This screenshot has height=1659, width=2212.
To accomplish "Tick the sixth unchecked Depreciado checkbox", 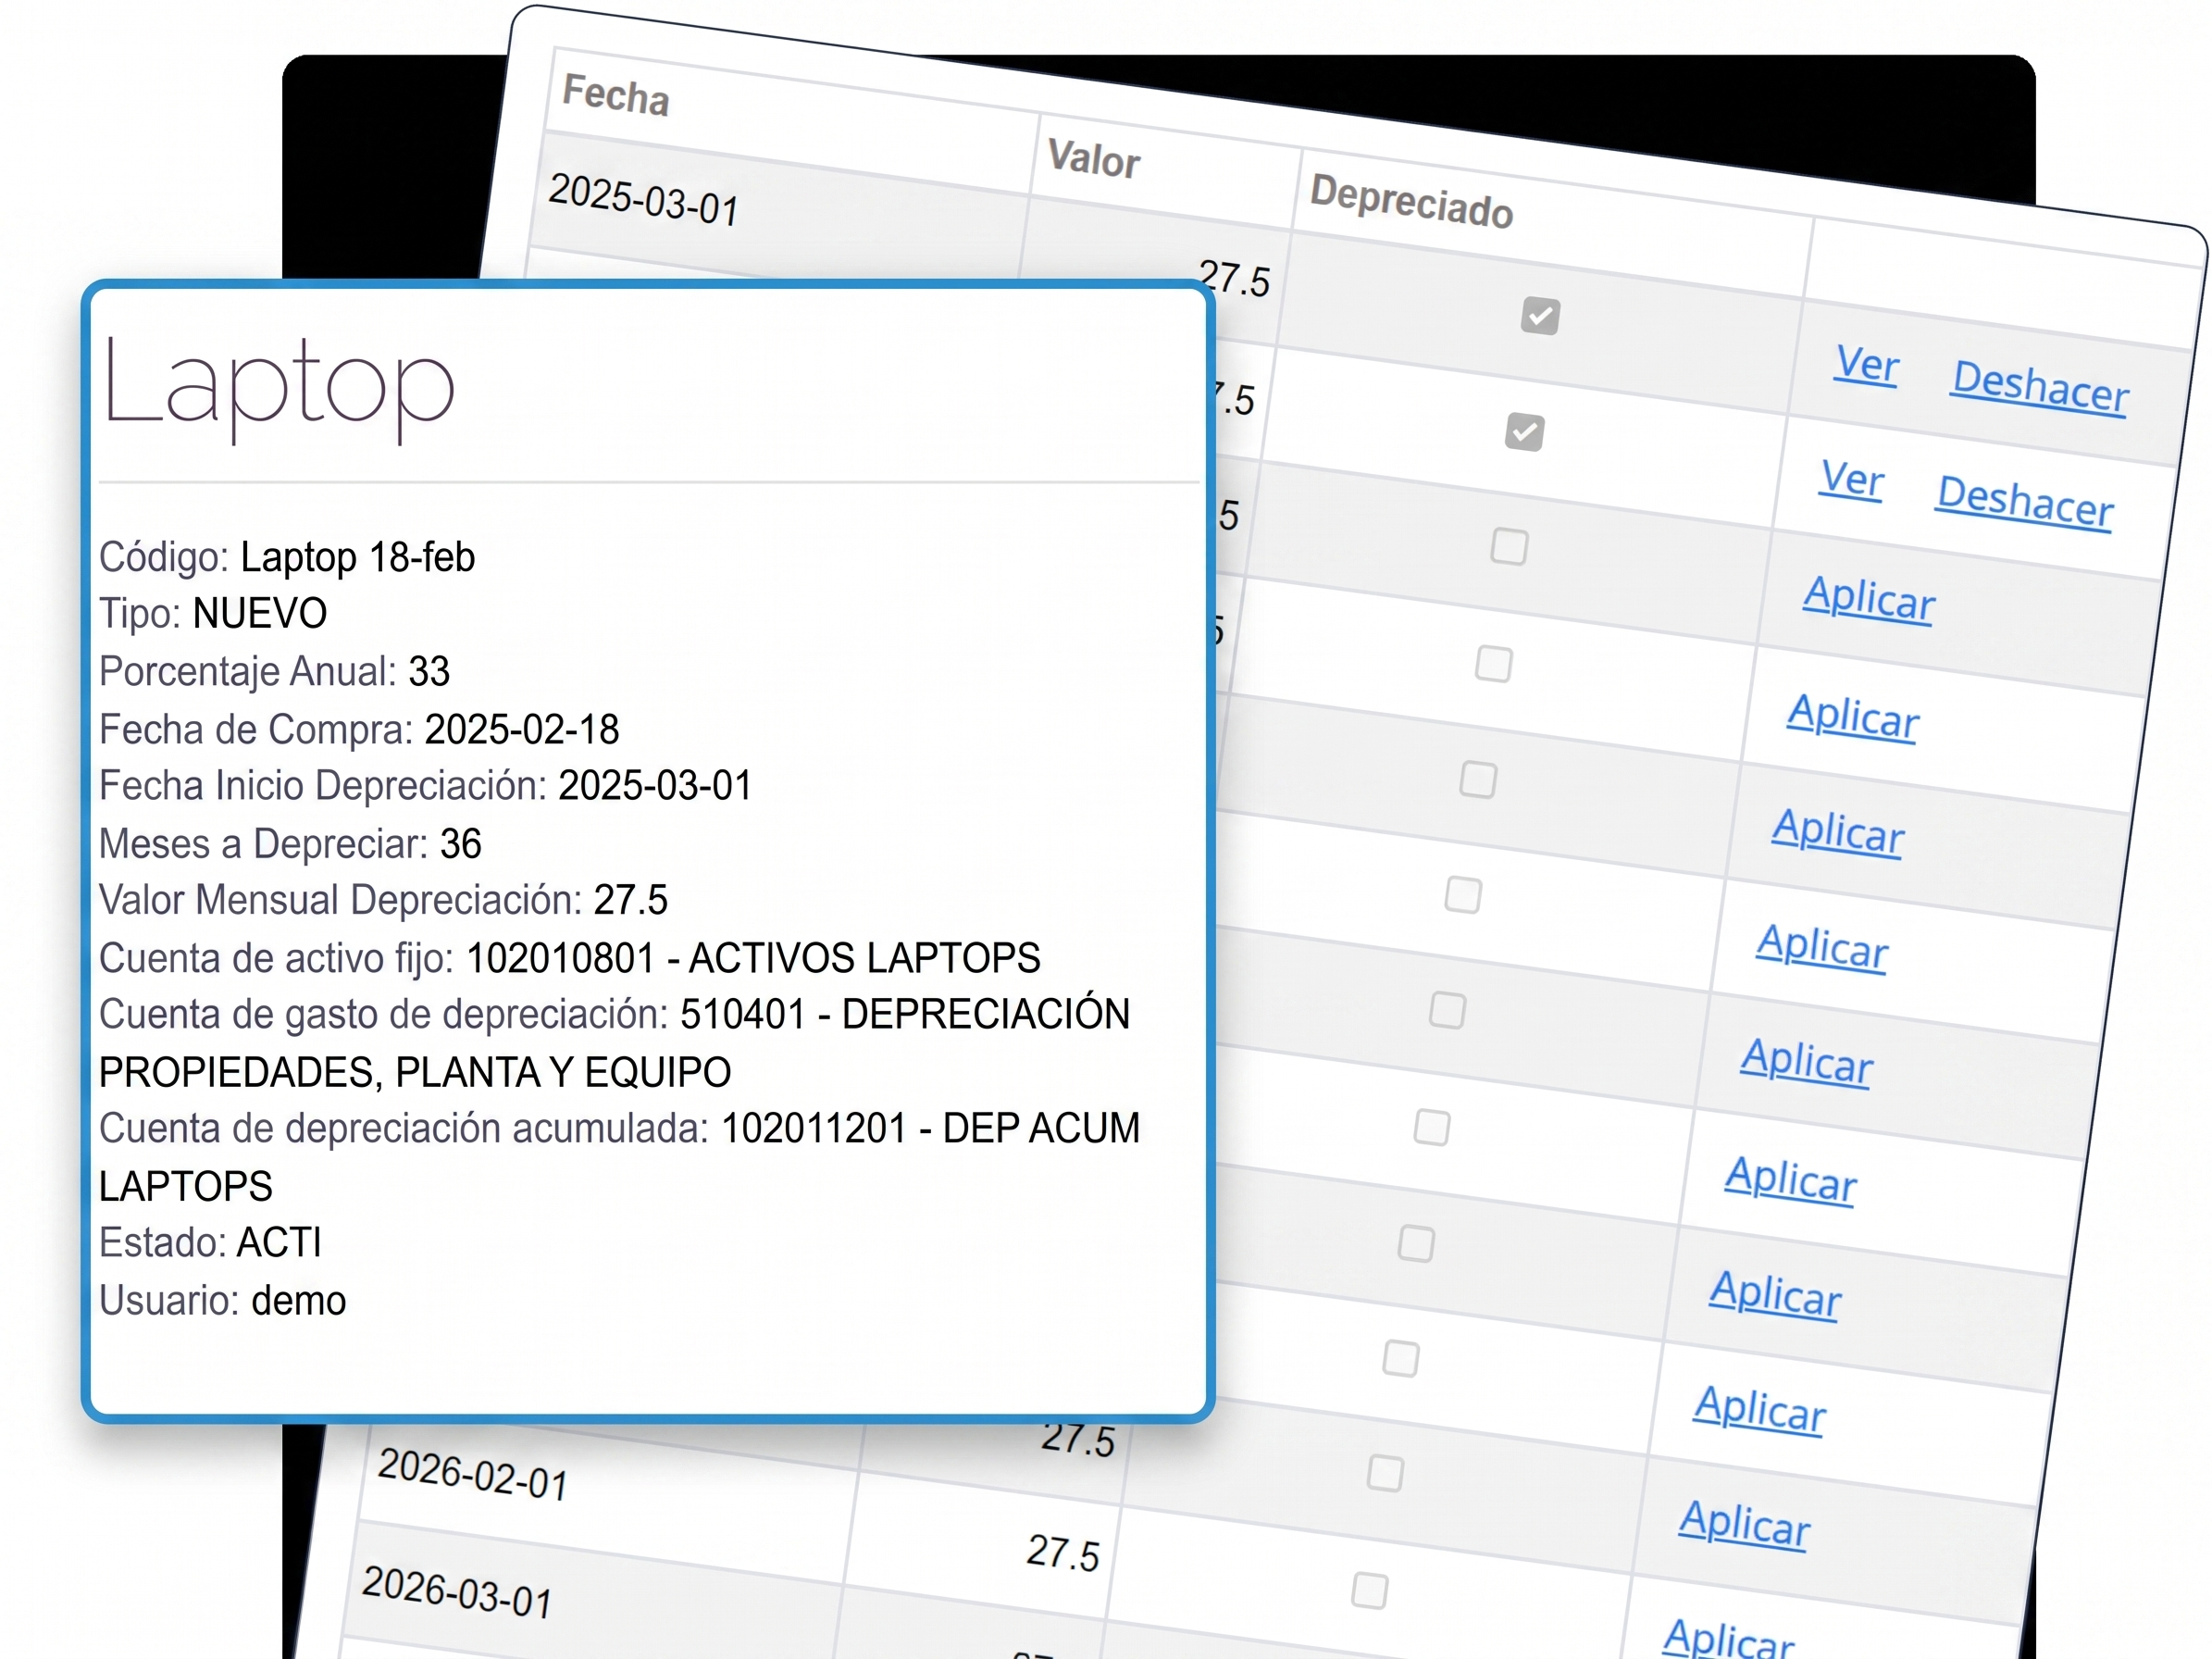I will tap(1432, 1127).
